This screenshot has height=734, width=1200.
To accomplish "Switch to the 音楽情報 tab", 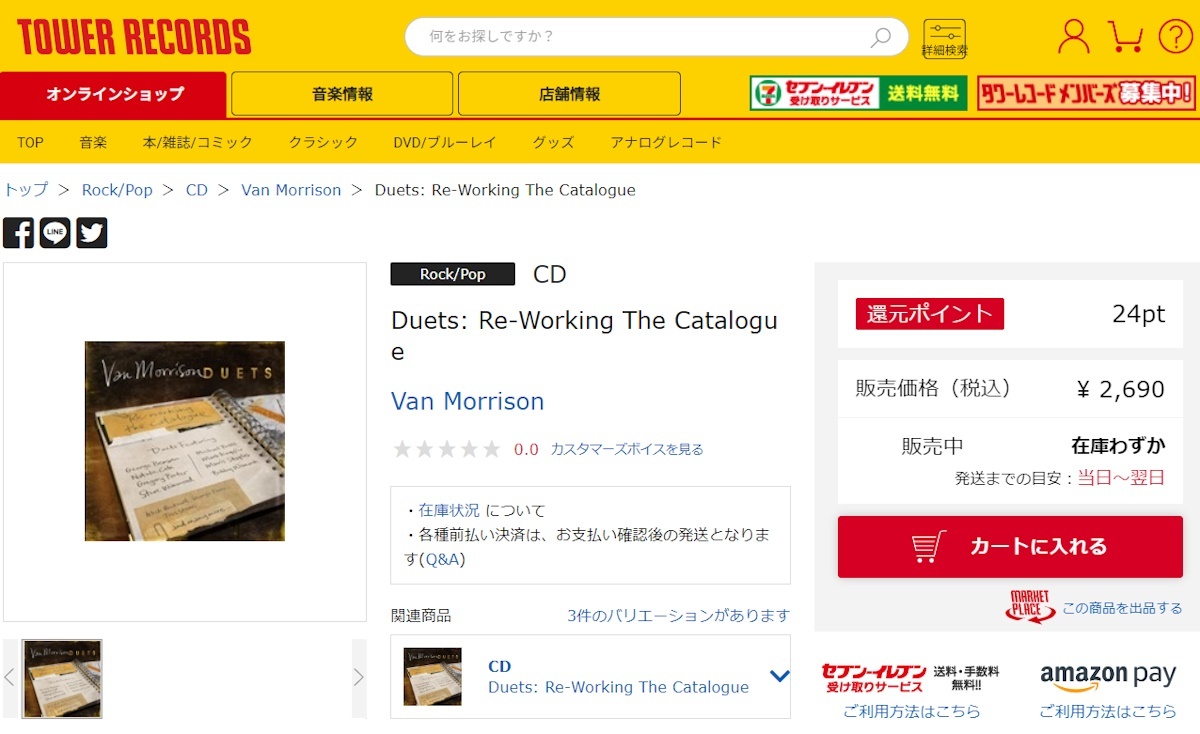I will 342,94.
